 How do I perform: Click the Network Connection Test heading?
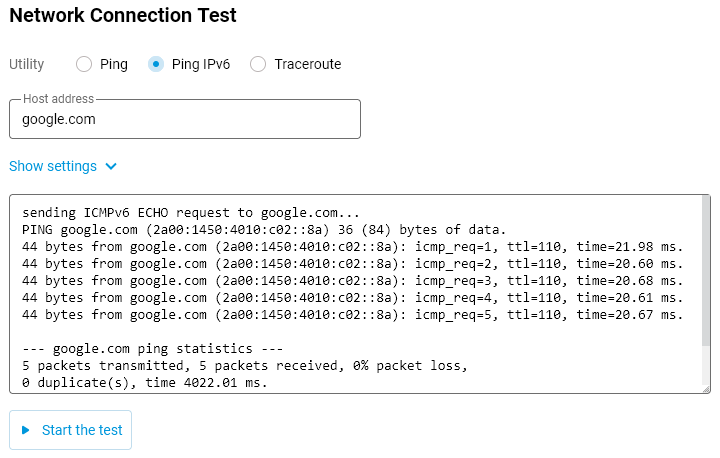(123, 16)
